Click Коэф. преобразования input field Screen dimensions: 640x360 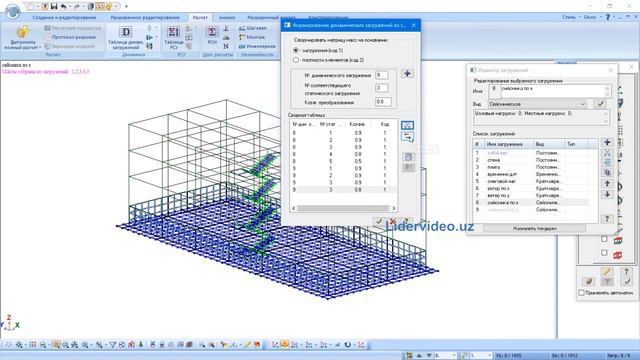click(384, 102)
